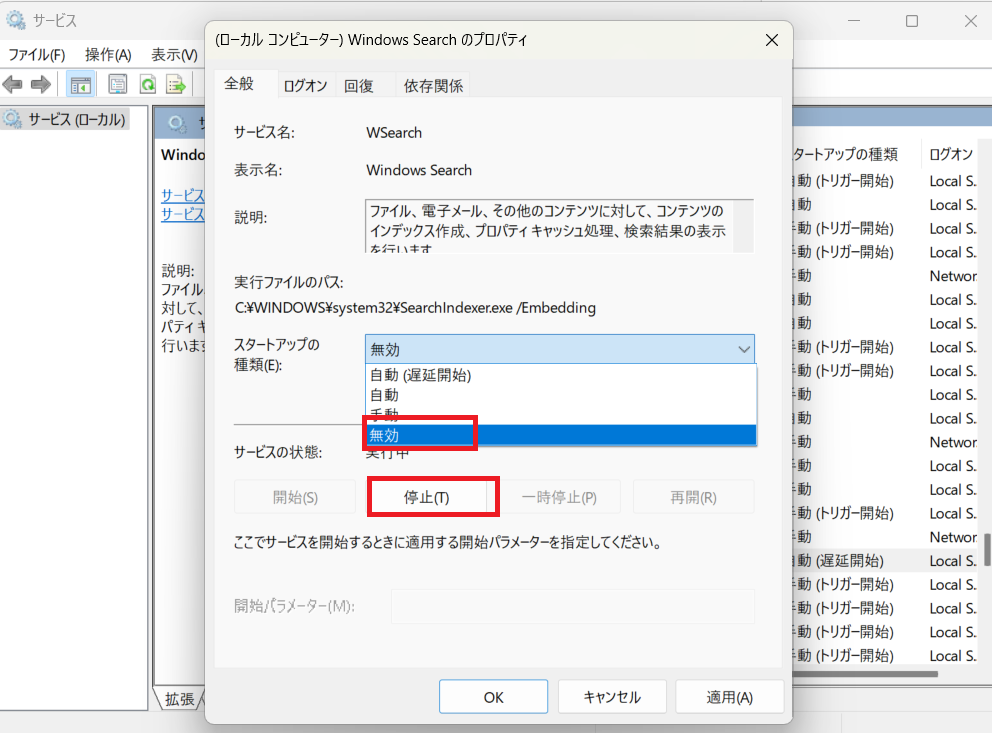
Task: Go back using the toolbar left arrow
Action: tap(13, 84)
